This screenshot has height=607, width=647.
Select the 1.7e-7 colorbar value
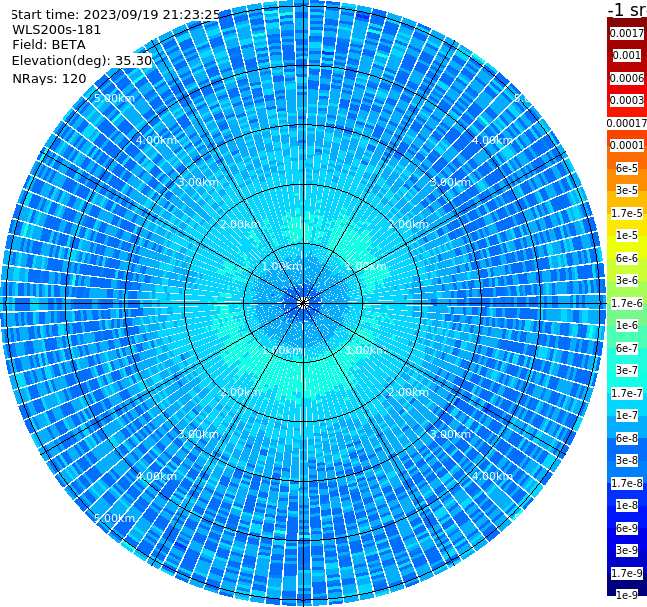[627, 393]
